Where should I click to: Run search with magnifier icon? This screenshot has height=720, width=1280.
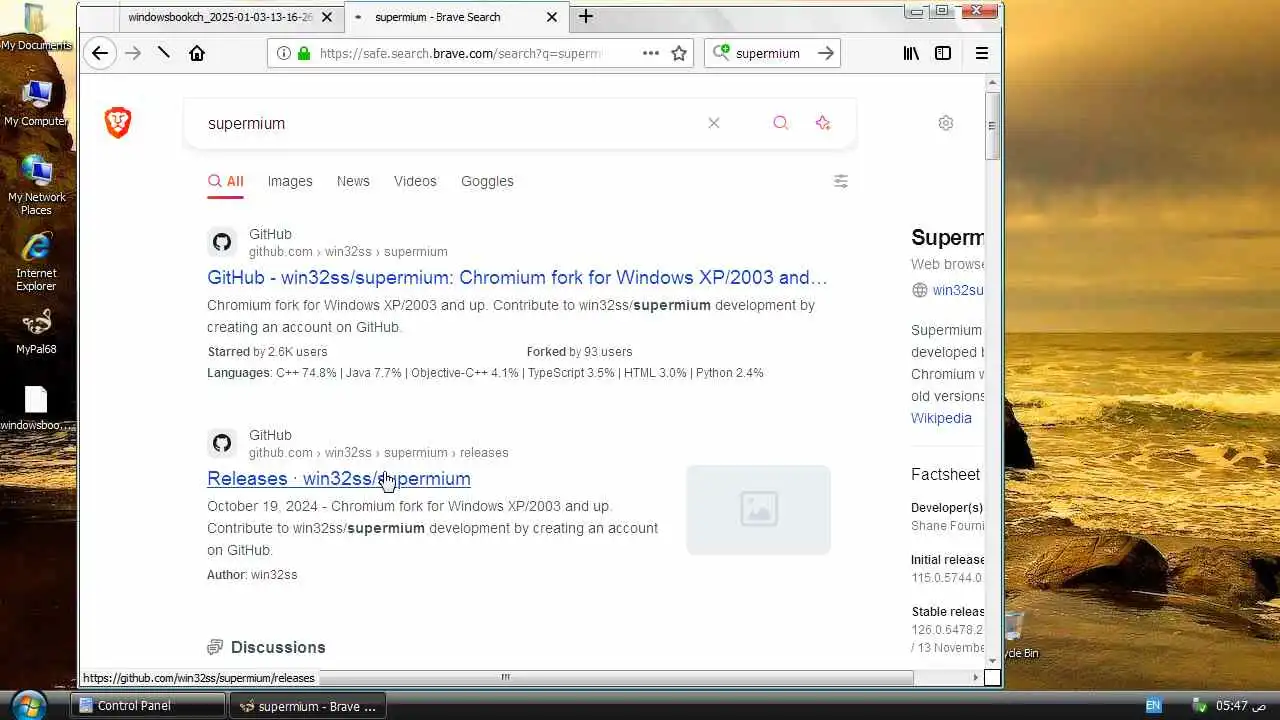coord(781,123)
